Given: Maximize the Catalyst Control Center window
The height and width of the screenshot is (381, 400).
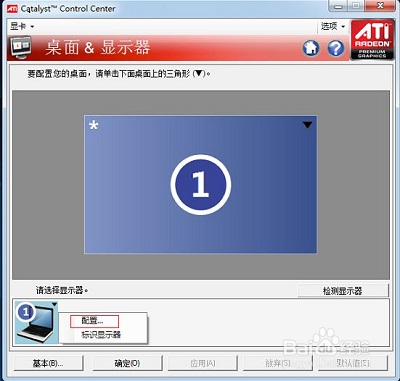Looking at the screenshot, I should click(x=356, y=6).
